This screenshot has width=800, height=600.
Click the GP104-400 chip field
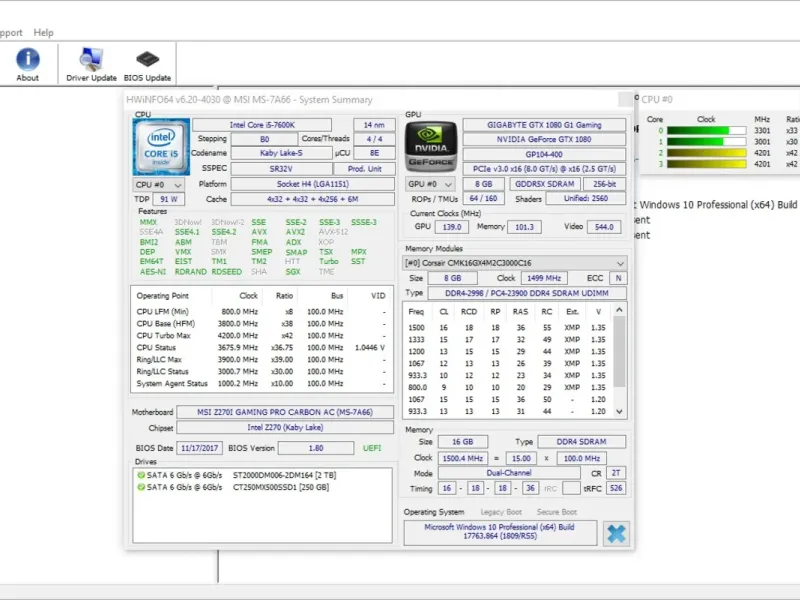[544, 155]
